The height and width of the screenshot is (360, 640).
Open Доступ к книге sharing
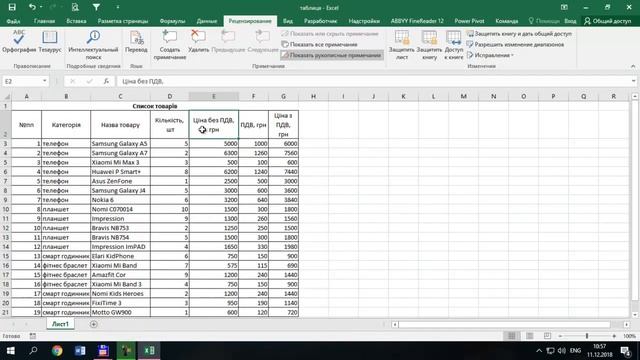tap(453, 45)
